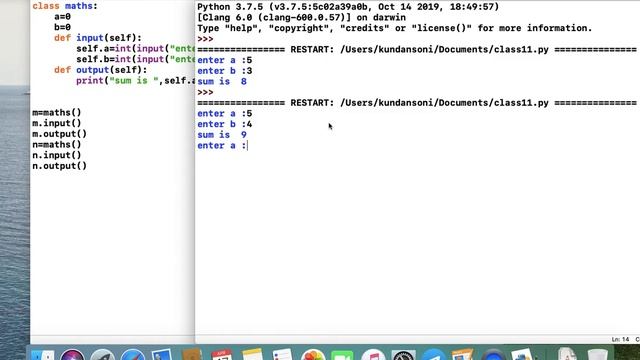This screenshot has width=640, height=360.
Task: Launch Safari from the Dock
Action: point(133,355)
